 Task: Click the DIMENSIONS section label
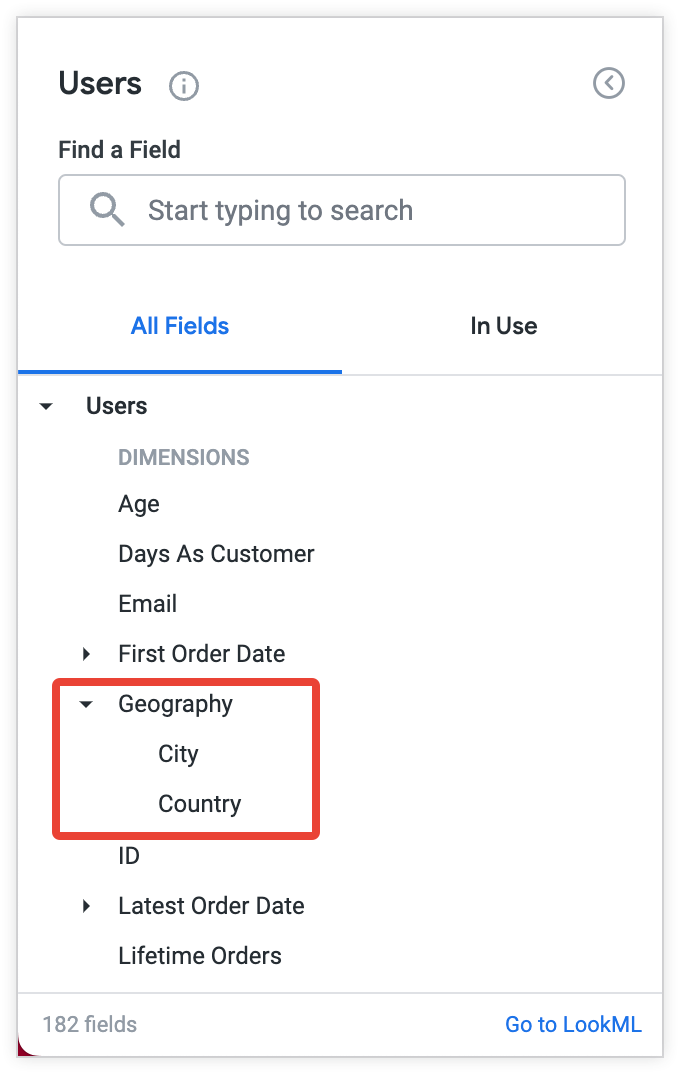click(x=184, y=457)
